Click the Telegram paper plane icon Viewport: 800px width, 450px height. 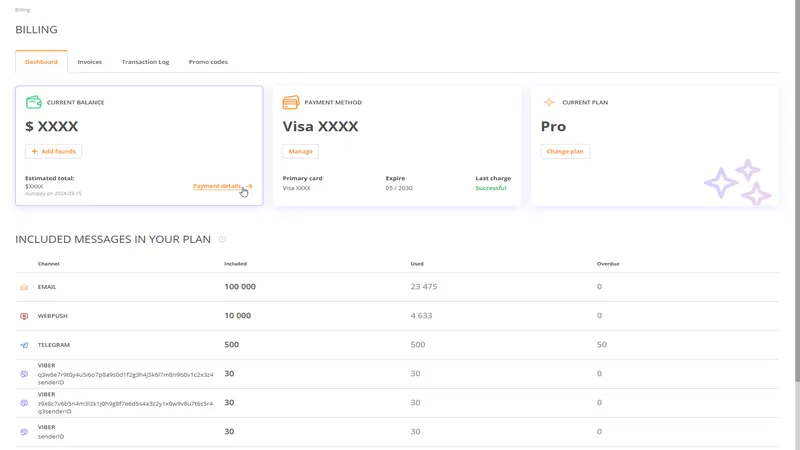click(24, 345)
